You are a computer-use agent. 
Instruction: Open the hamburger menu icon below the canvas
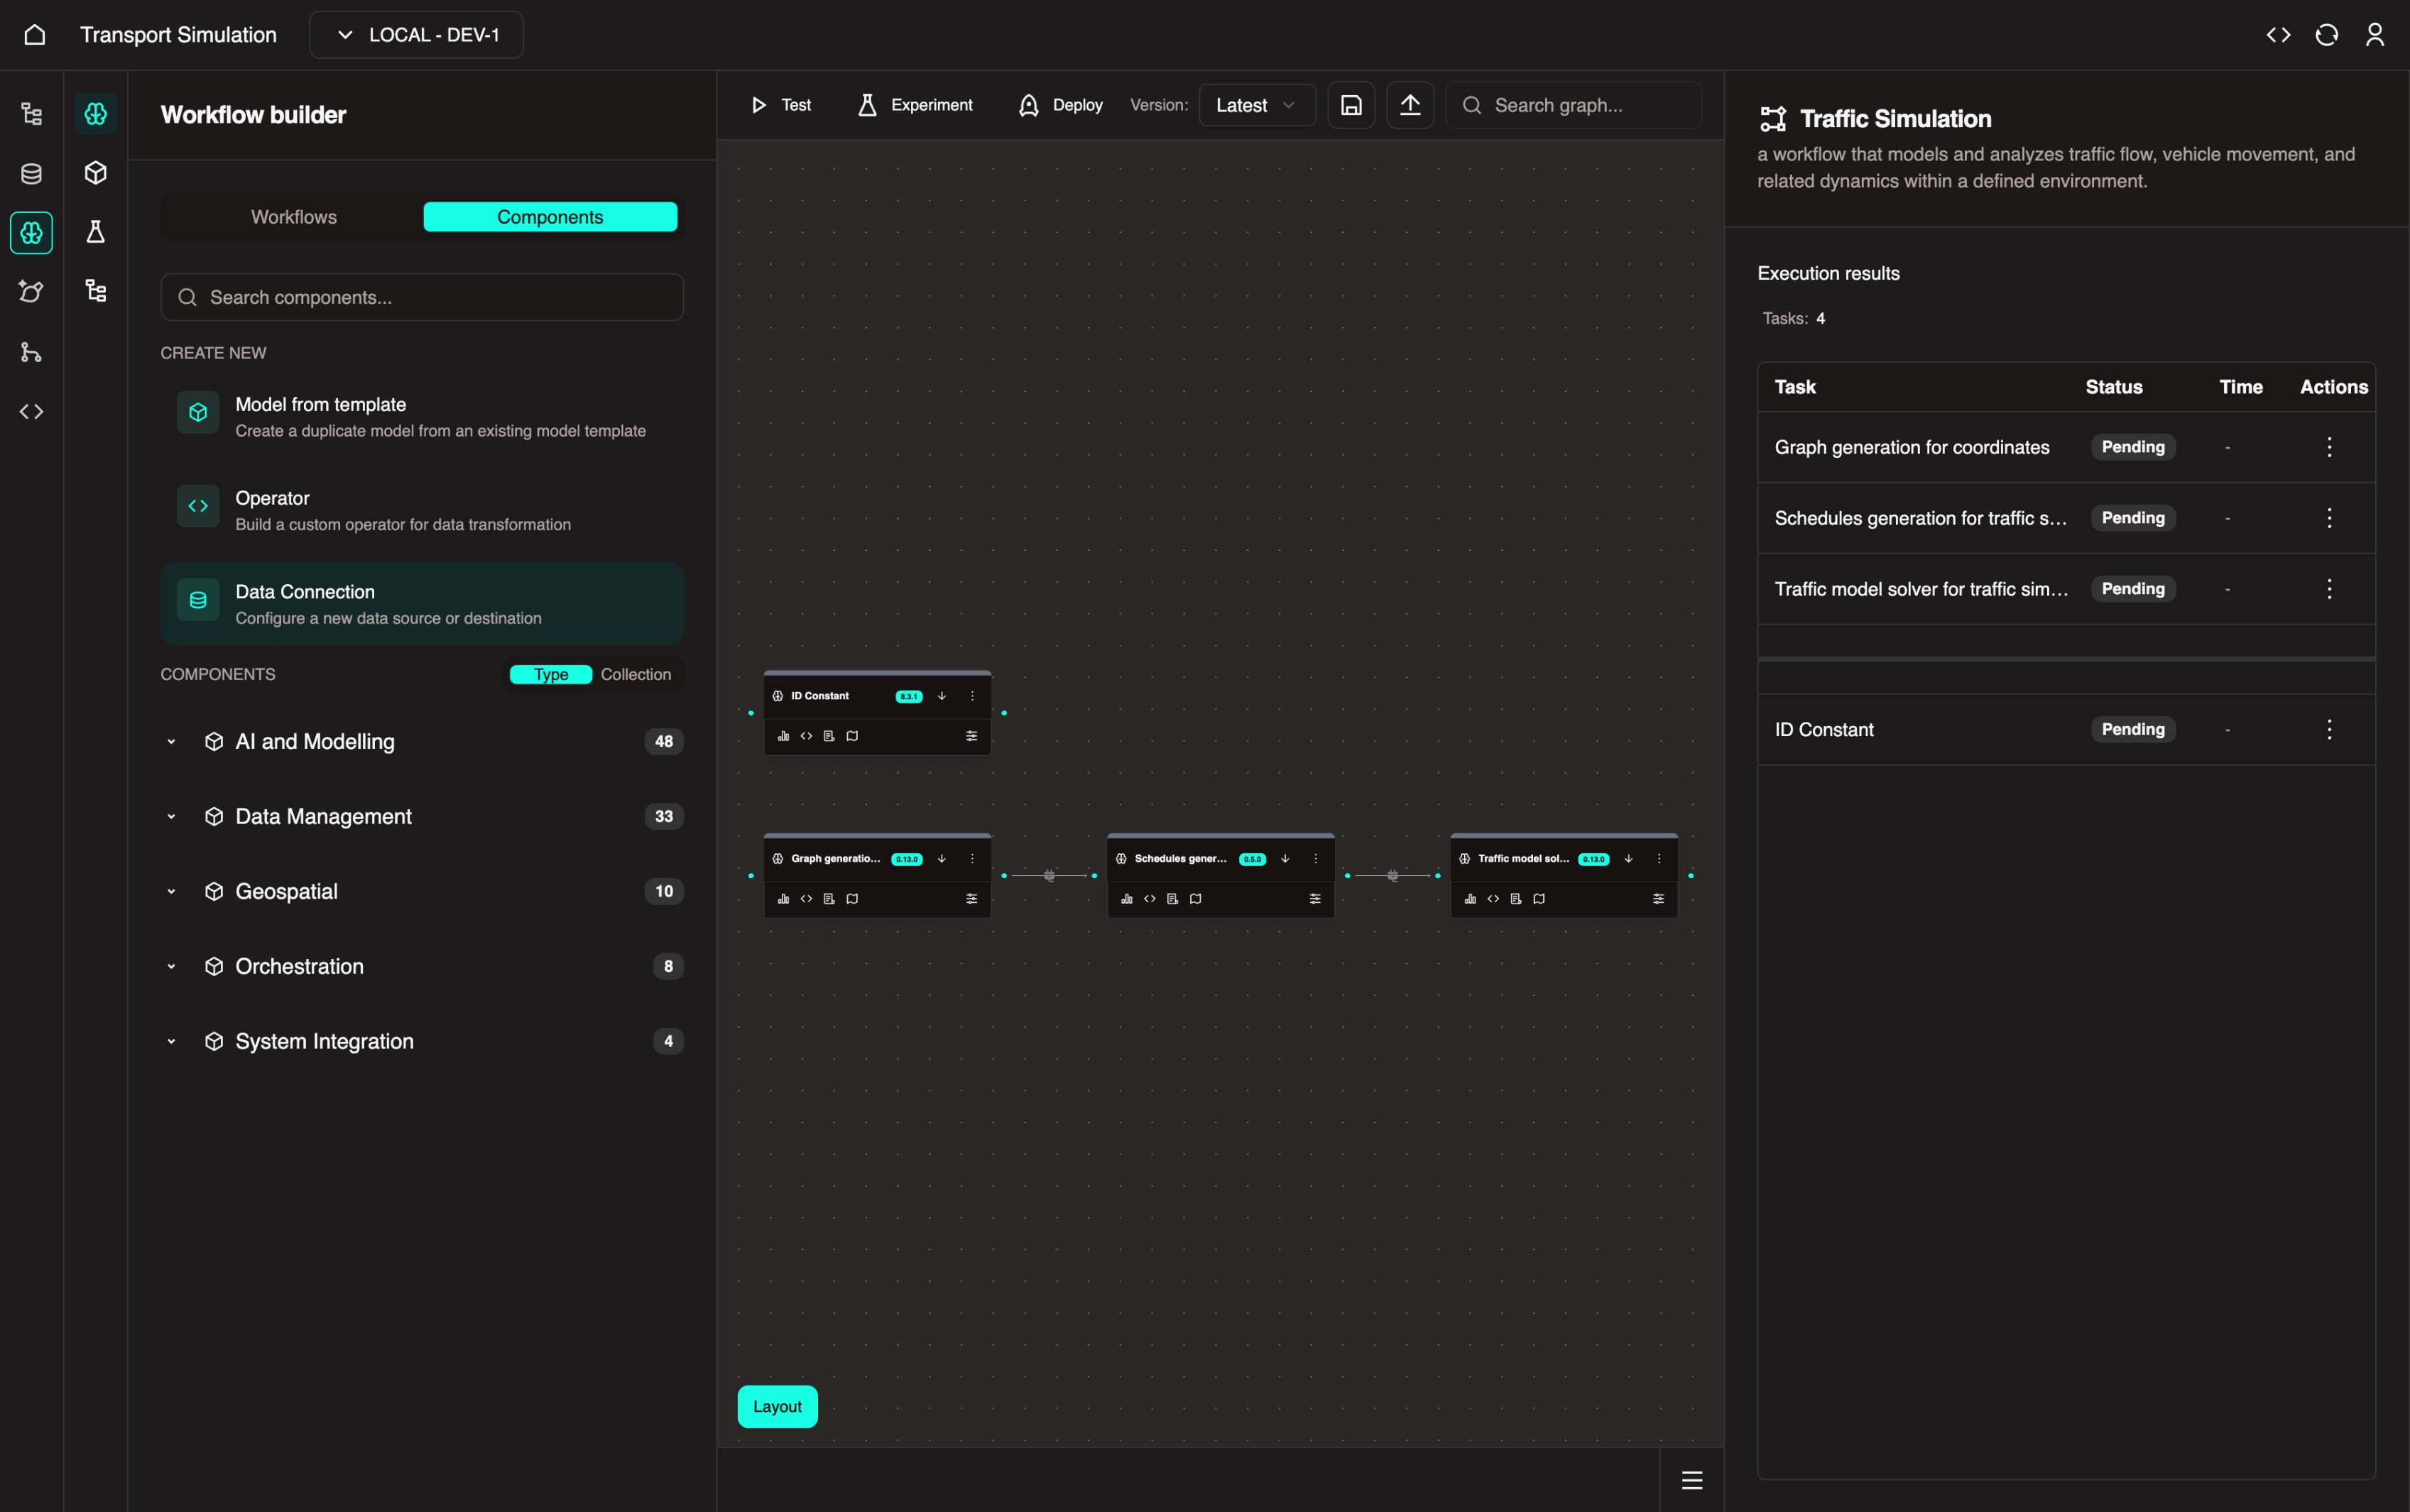1691,1480
